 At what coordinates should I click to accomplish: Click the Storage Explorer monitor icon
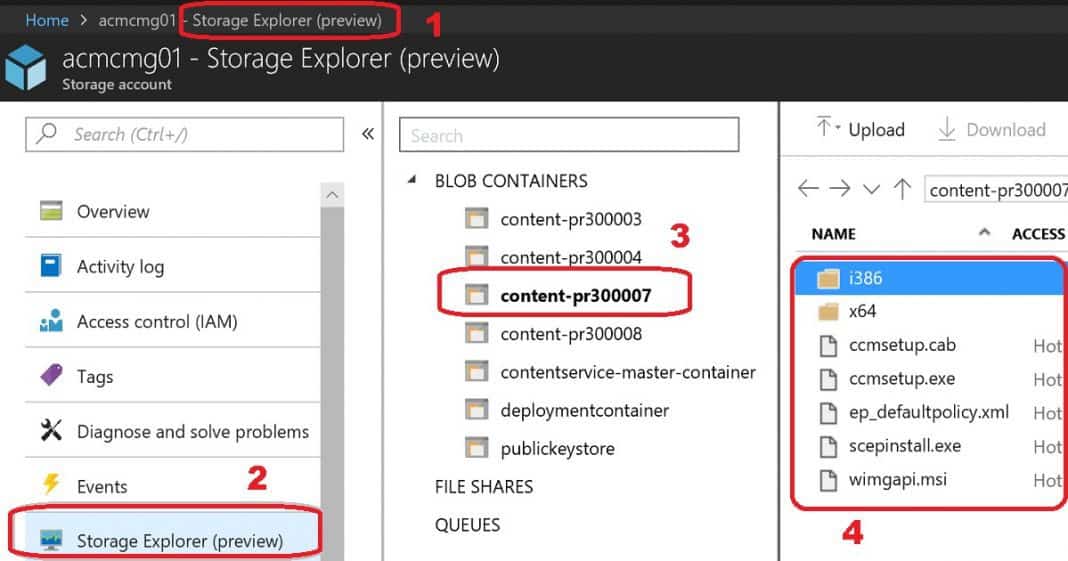click(51, 540)
